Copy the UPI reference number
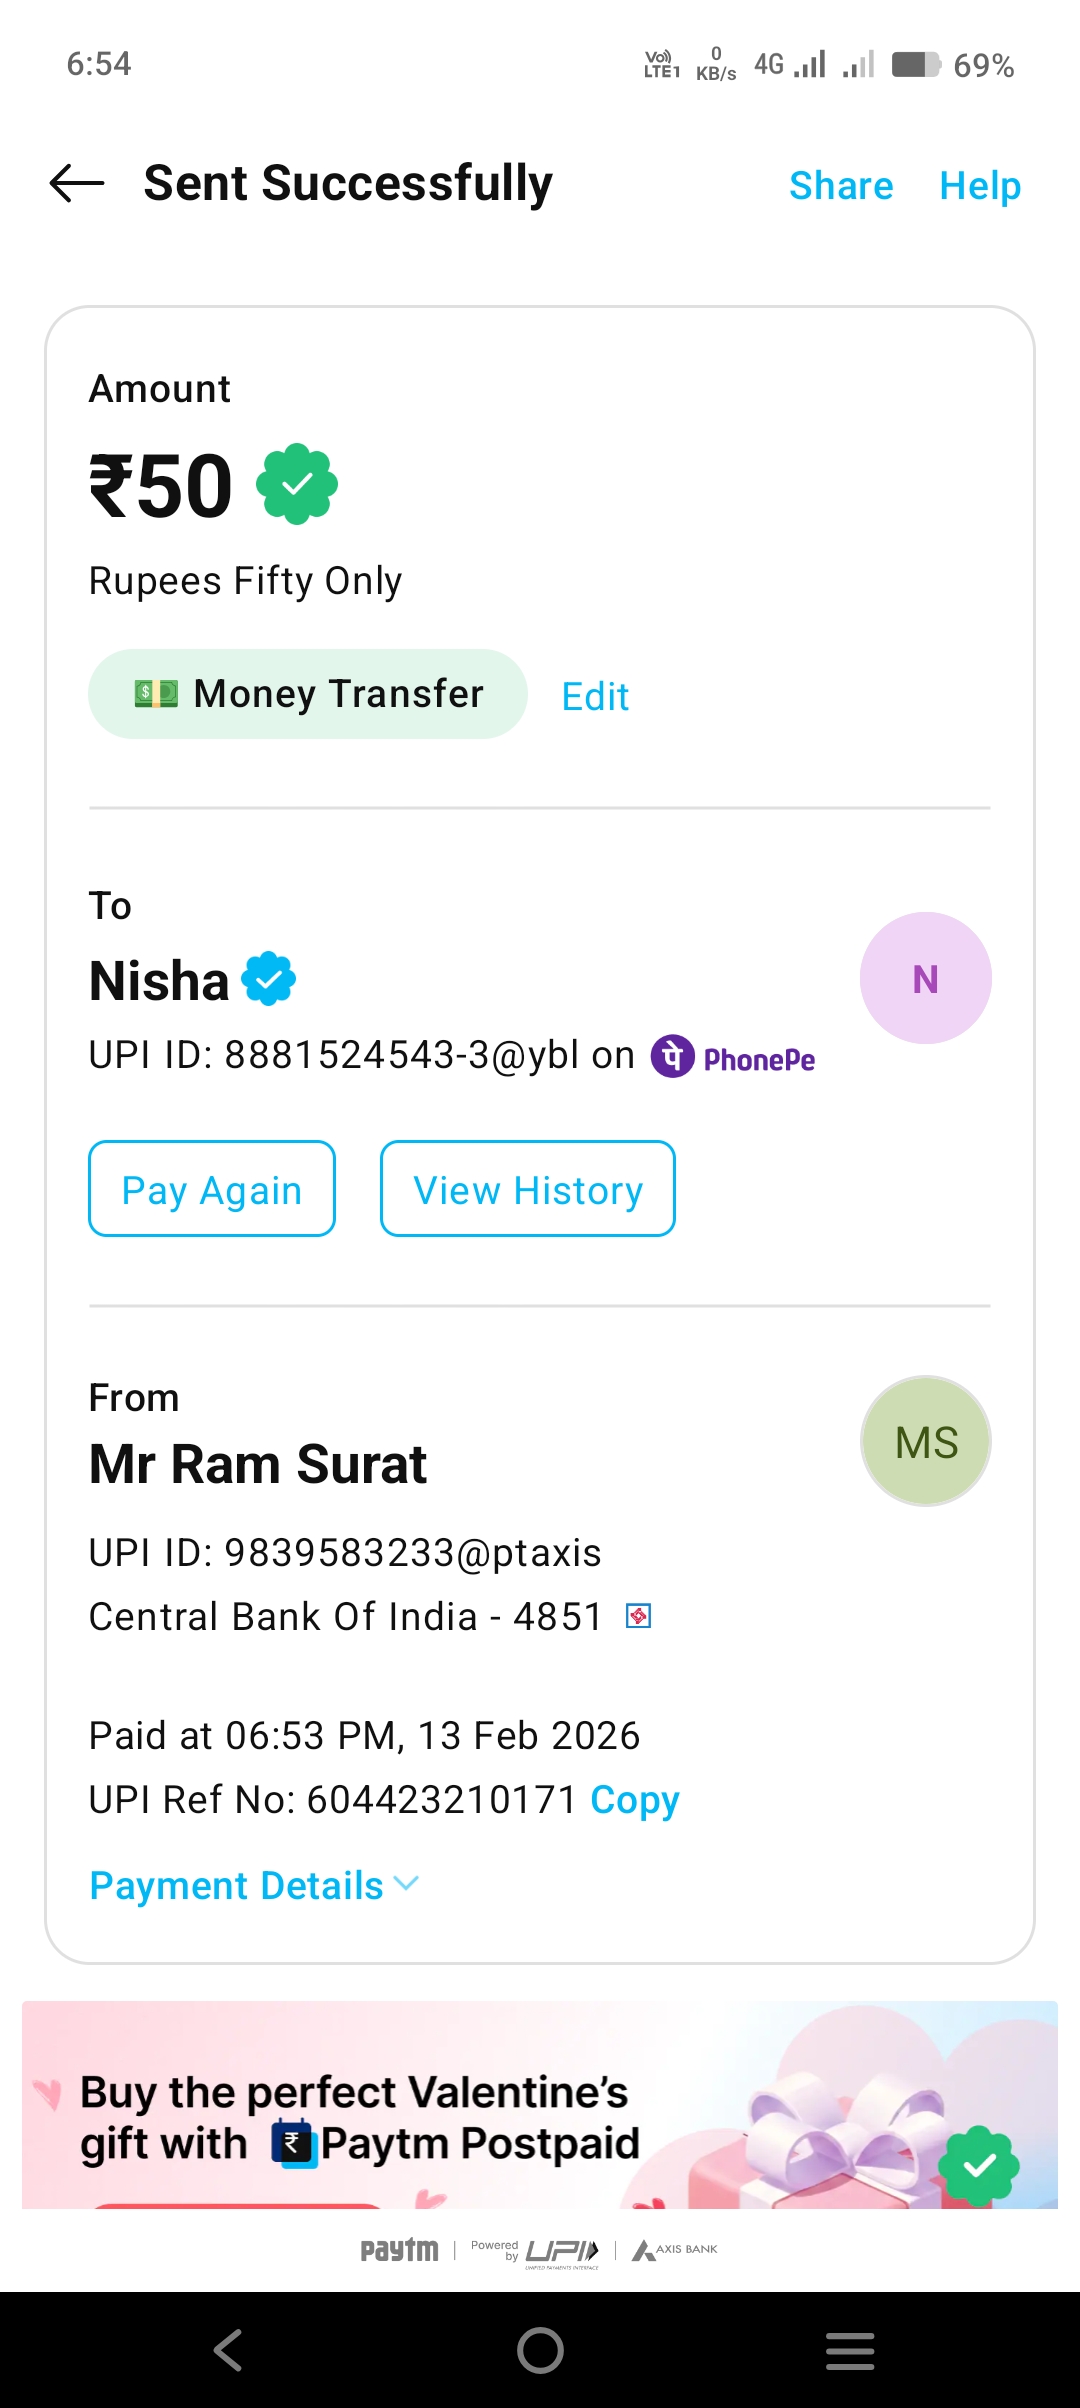The width and height of the screenshot is (1080, 2408). coord(635,1800)
